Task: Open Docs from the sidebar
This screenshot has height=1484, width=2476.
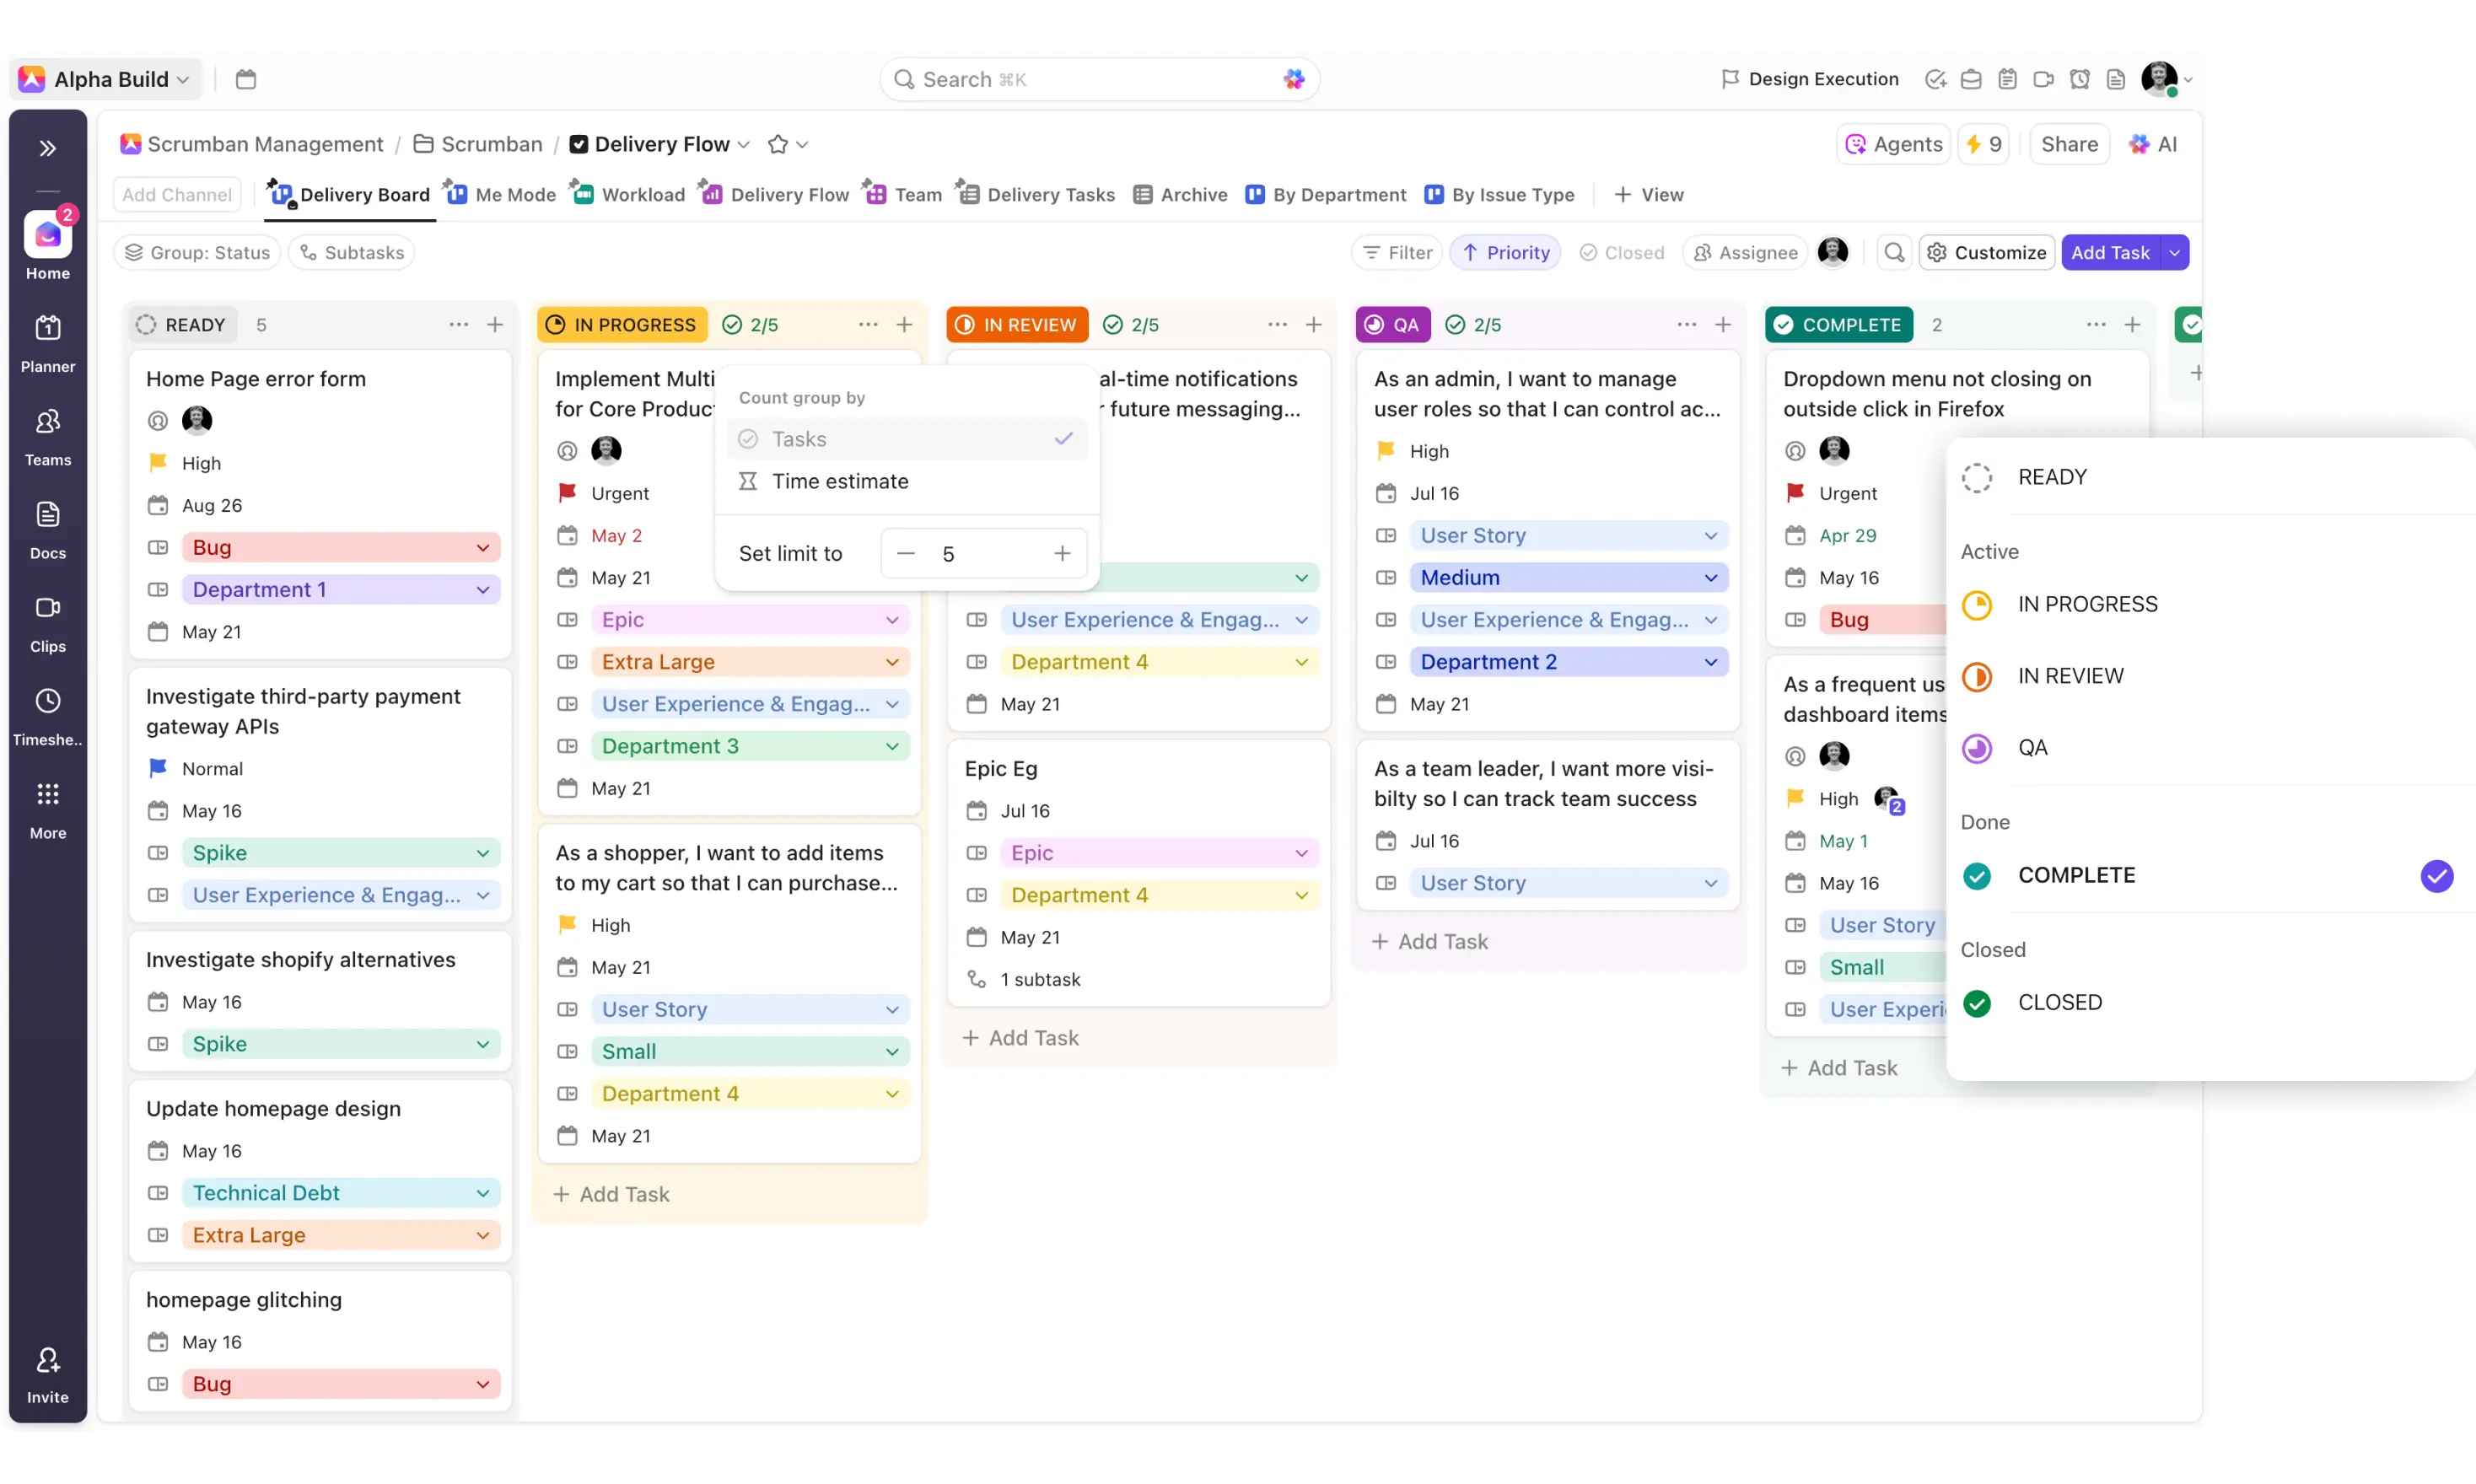Action: point(47,527)
